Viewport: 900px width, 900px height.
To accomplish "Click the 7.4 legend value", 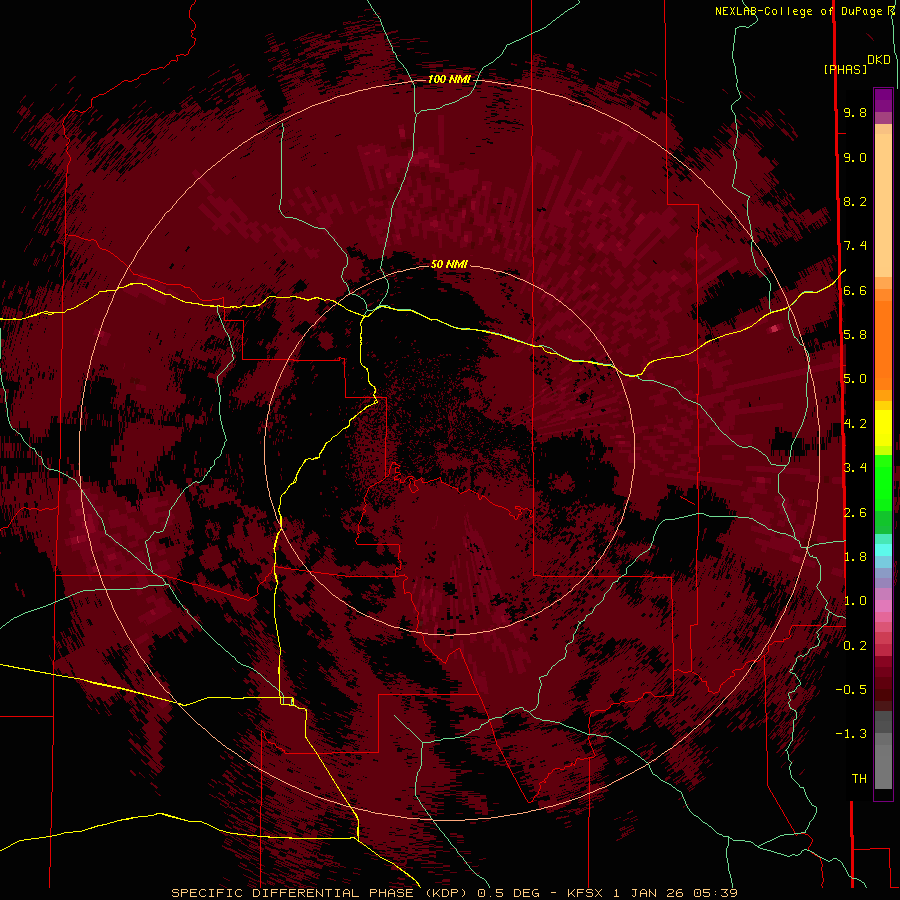I will pyautogui.click(x=855, y=246).
